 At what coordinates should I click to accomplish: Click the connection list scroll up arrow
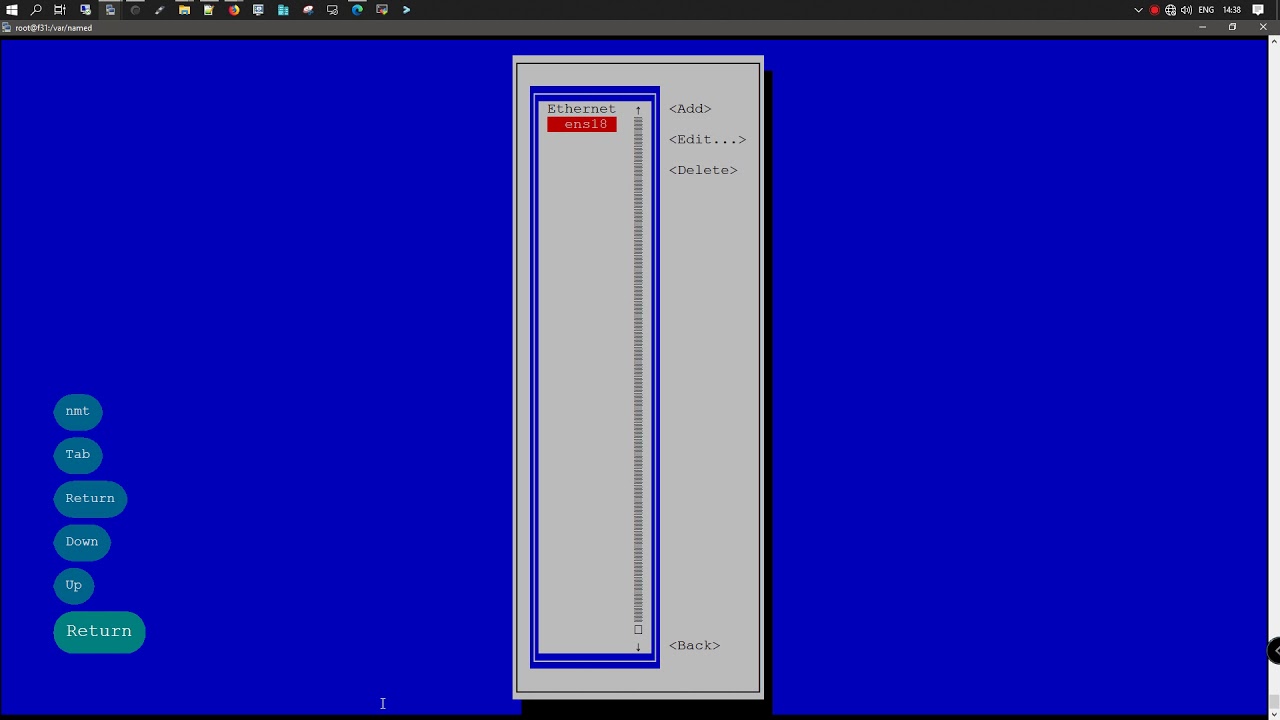coord(638,110)
